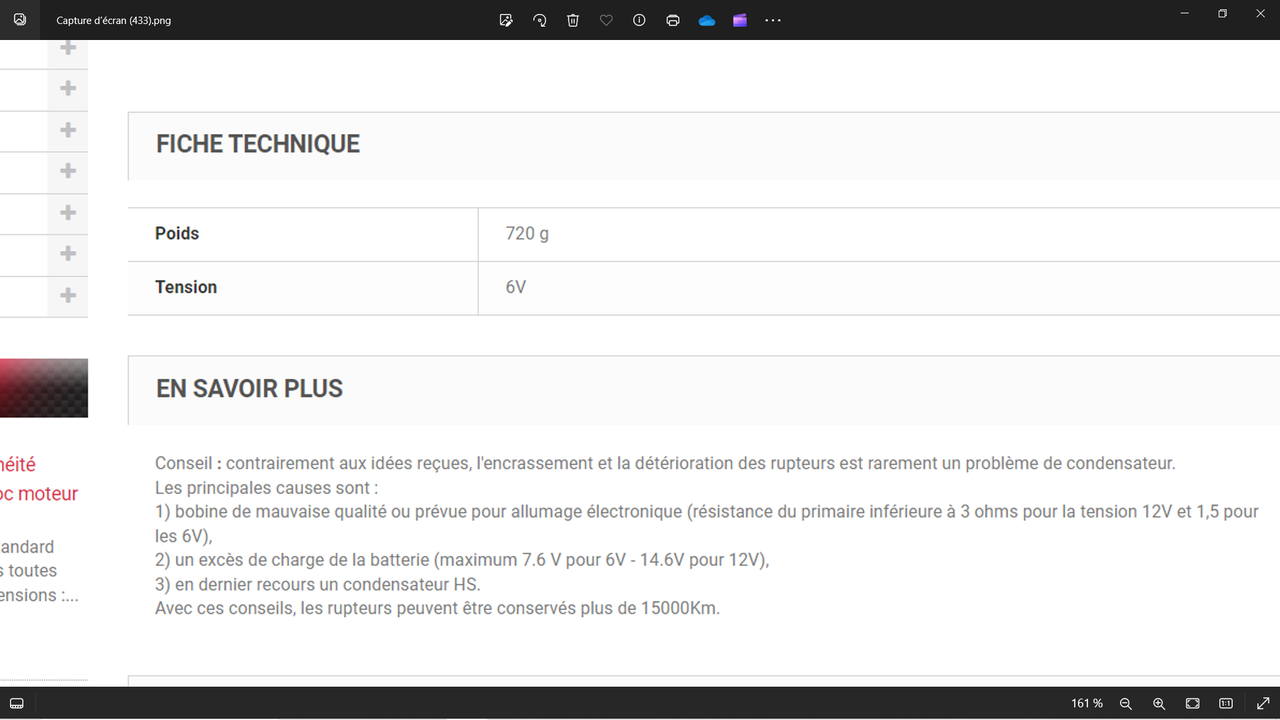Click the line '3) en dernier recours un condensateur HS.'

(x=318, y=584)
